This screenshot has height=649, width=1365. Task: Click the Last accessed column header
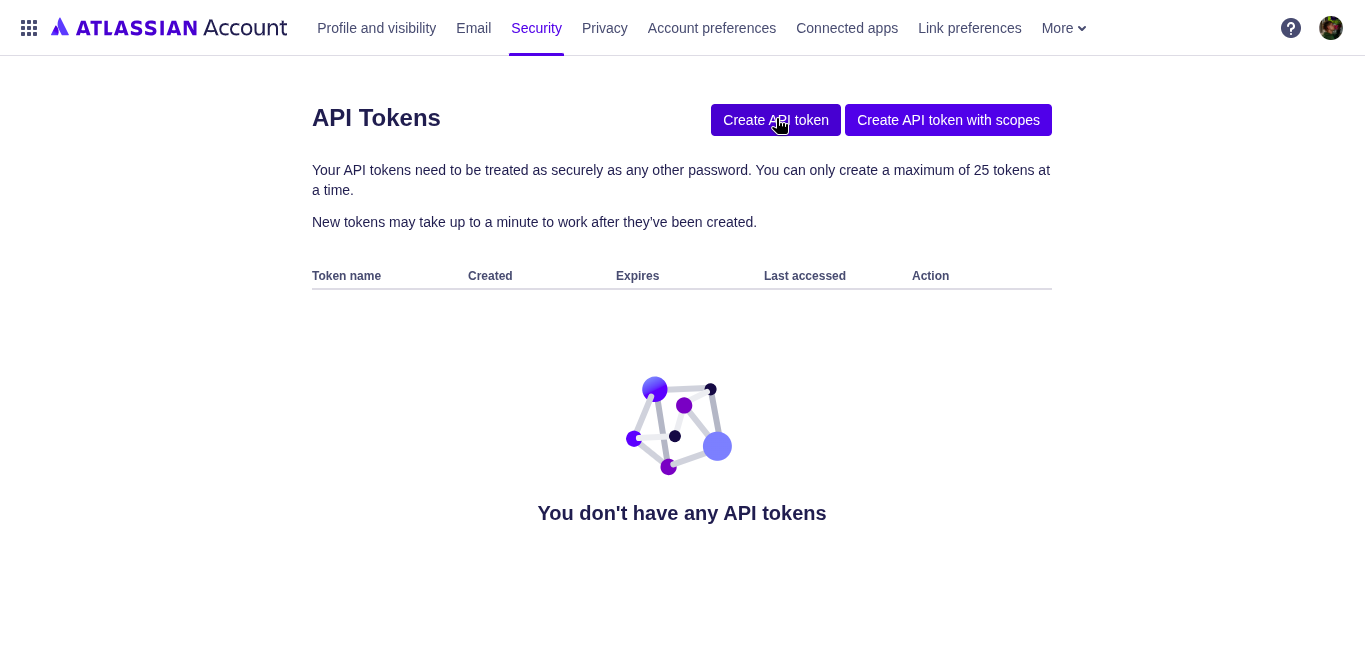(805, 276)
